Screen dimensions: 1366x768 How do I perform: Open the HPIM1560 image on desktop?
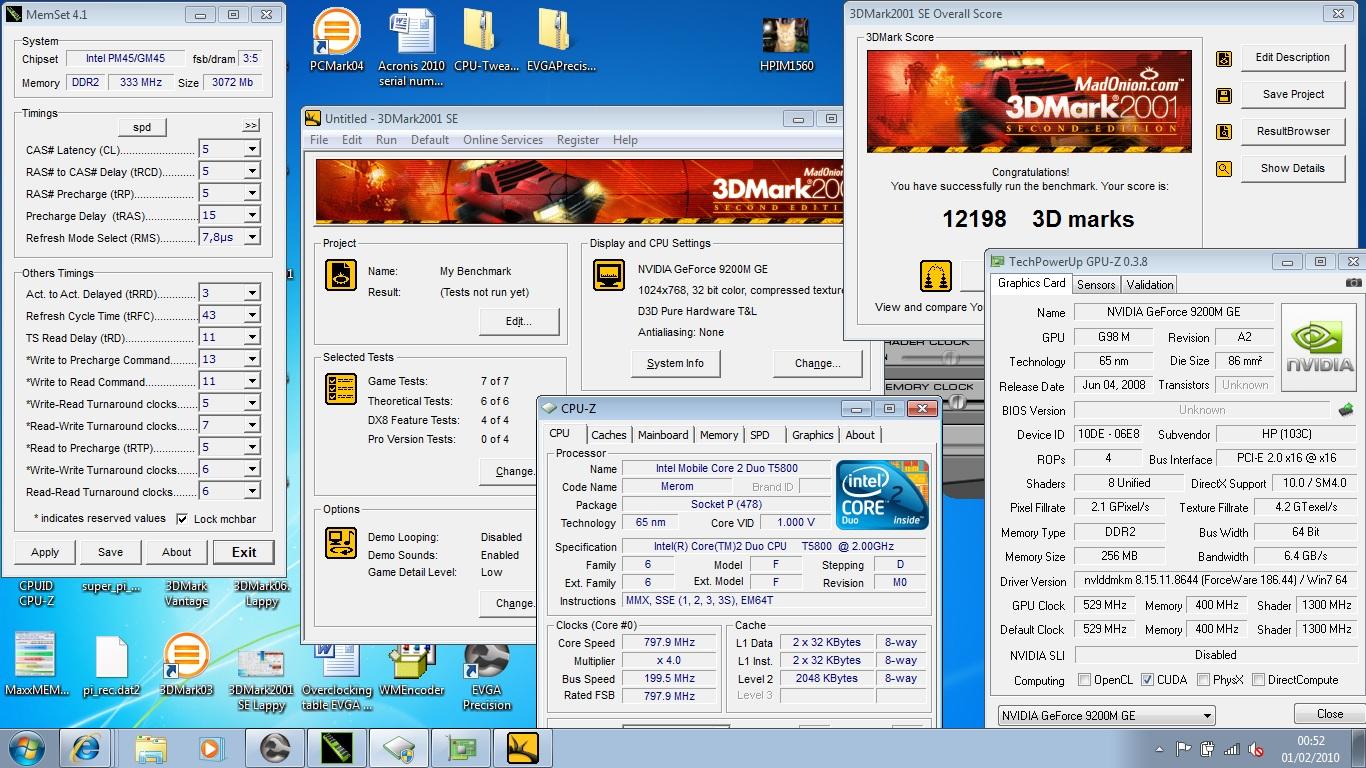tap(786, 45)
